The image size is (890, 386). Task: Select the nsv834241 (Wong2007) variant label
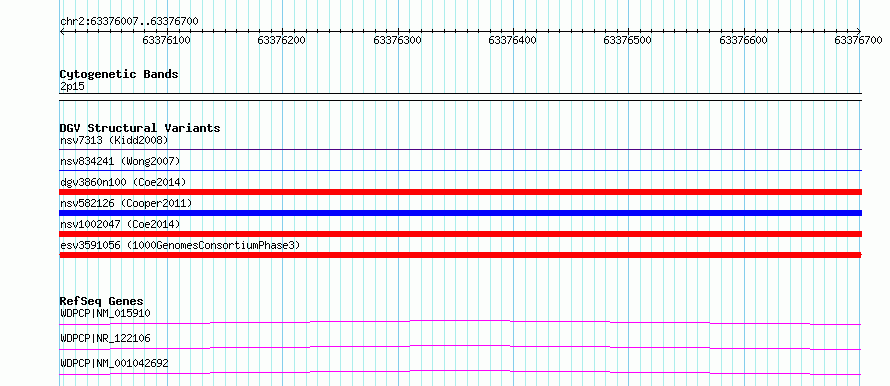120,161
